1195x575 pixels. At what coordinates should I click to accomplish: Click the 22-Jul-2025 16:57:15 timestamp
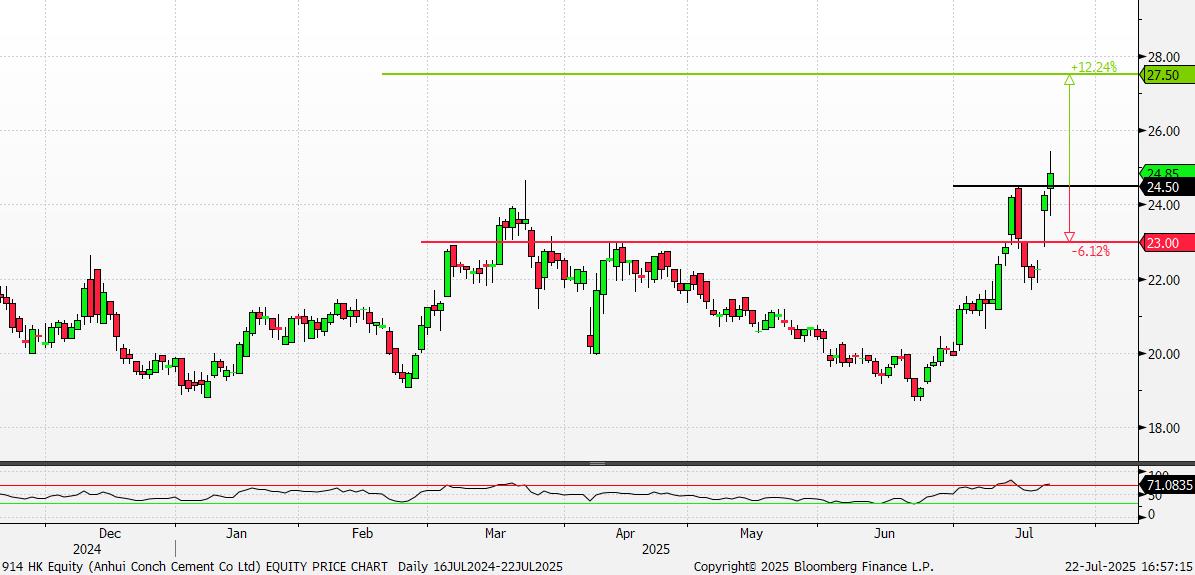click(1127, 567)
